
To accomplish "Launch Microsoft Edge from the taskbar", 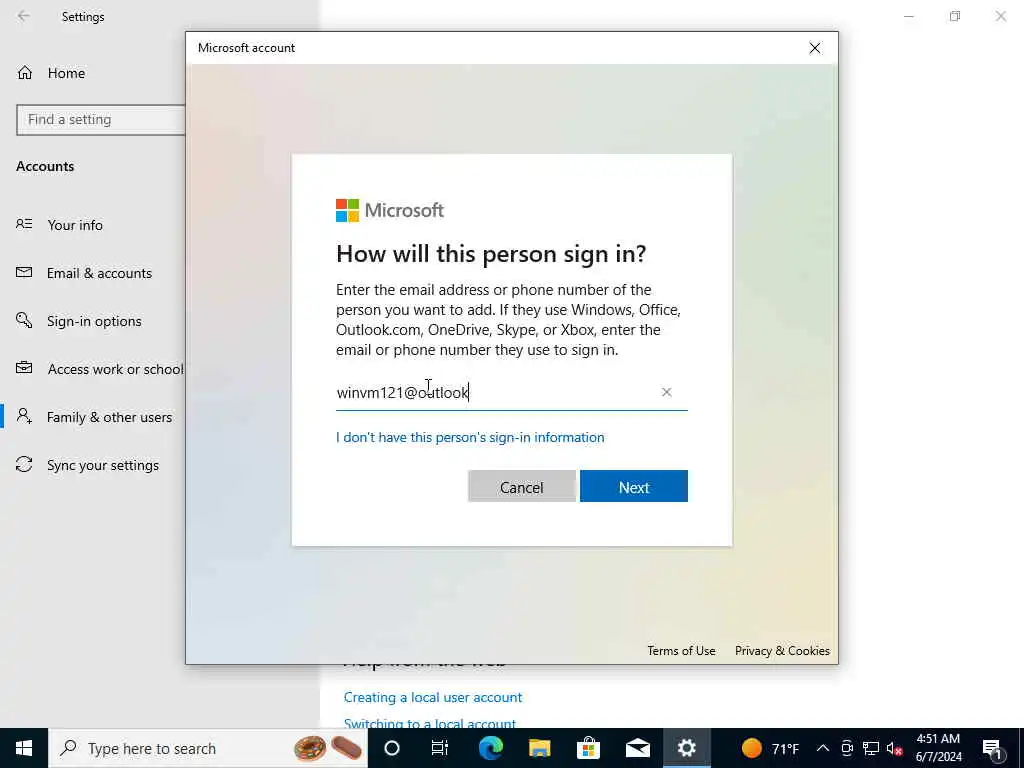I will pos(490,748).
